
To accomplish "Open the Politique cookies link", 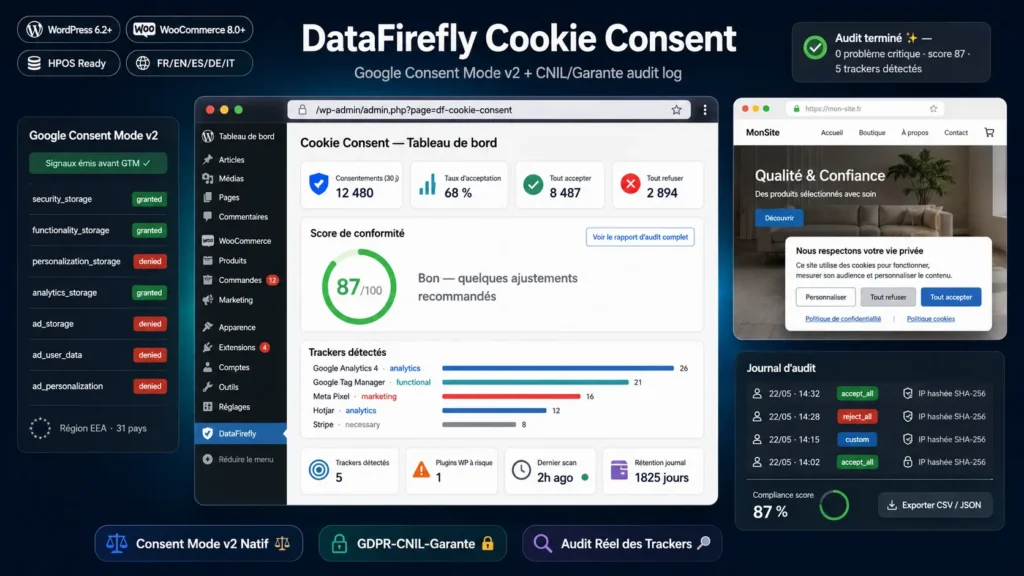I will 931,319.
